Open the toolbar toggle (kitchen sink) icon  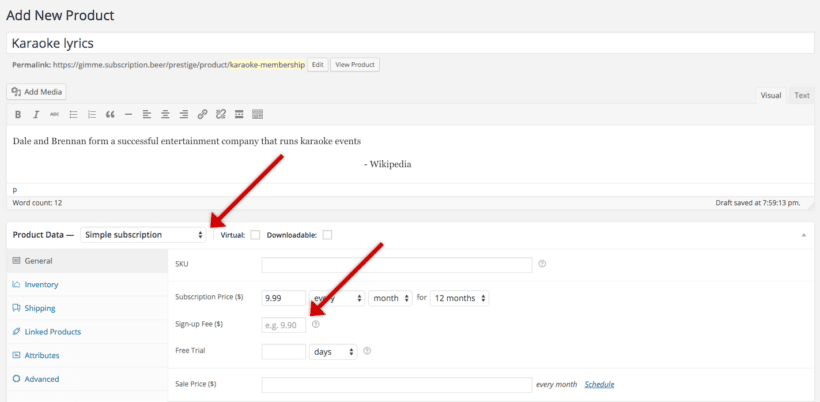(257, 114)
